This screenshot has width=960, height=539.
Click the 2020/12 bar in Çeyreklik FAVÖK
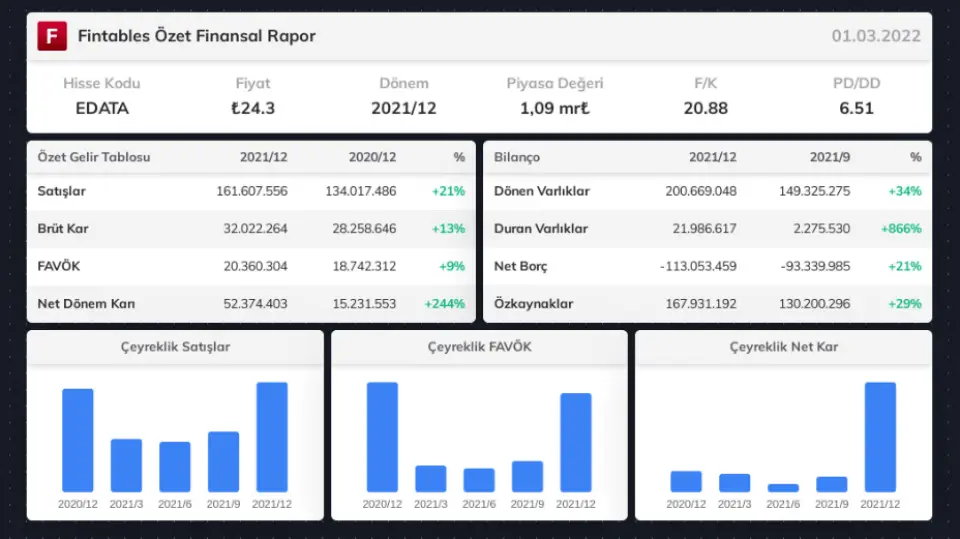[x=382, y=437]
